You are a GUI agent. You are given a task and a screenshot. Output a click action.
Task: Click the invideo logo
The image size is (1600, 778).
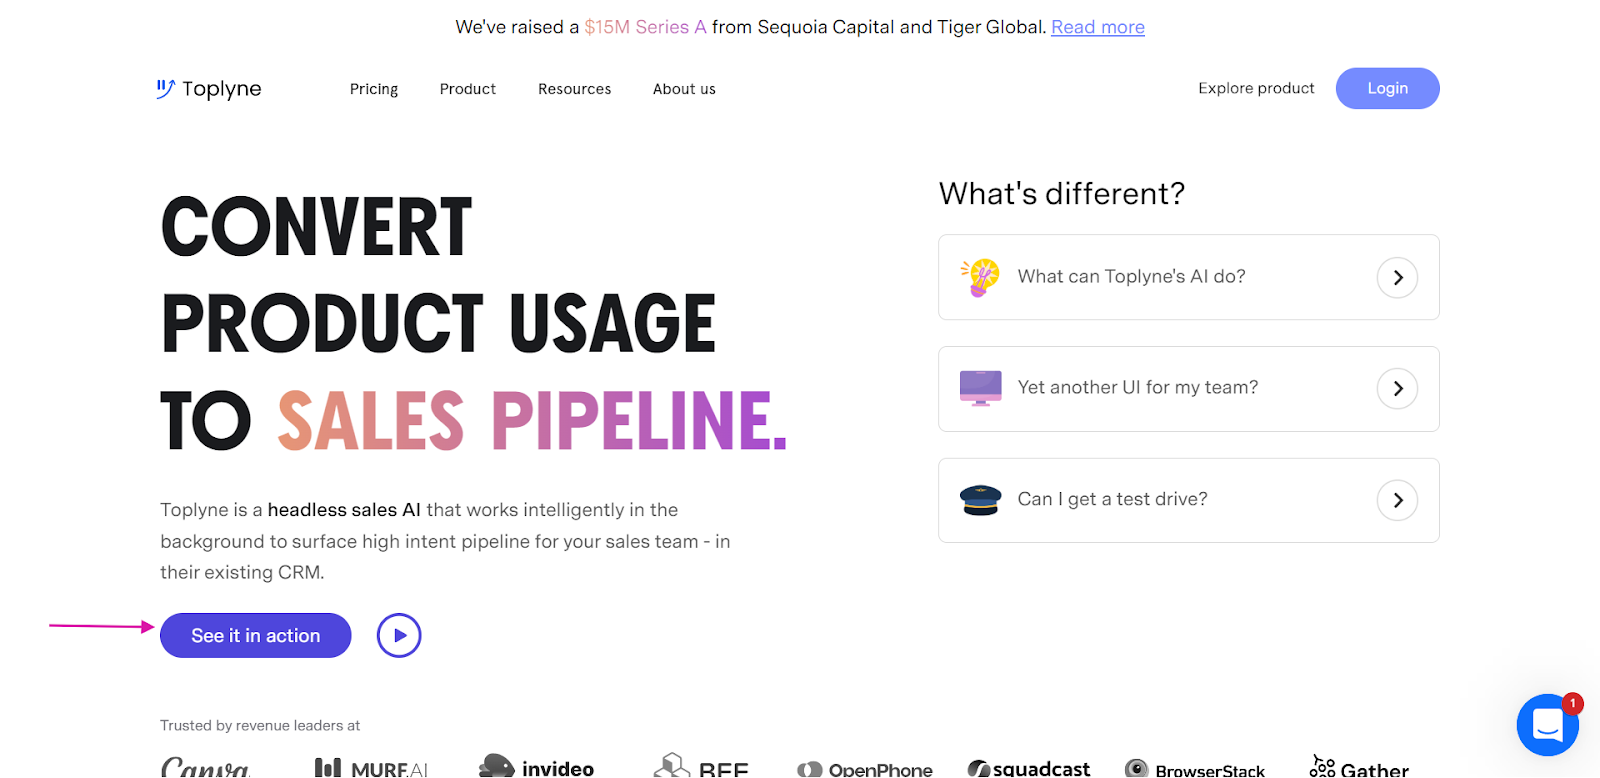(x=537, y=767)
